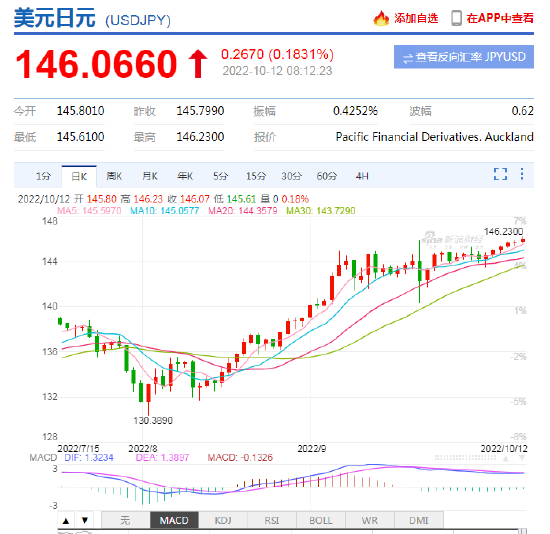
Task: Switch indicator to RSI
Action: coord(272,520)
